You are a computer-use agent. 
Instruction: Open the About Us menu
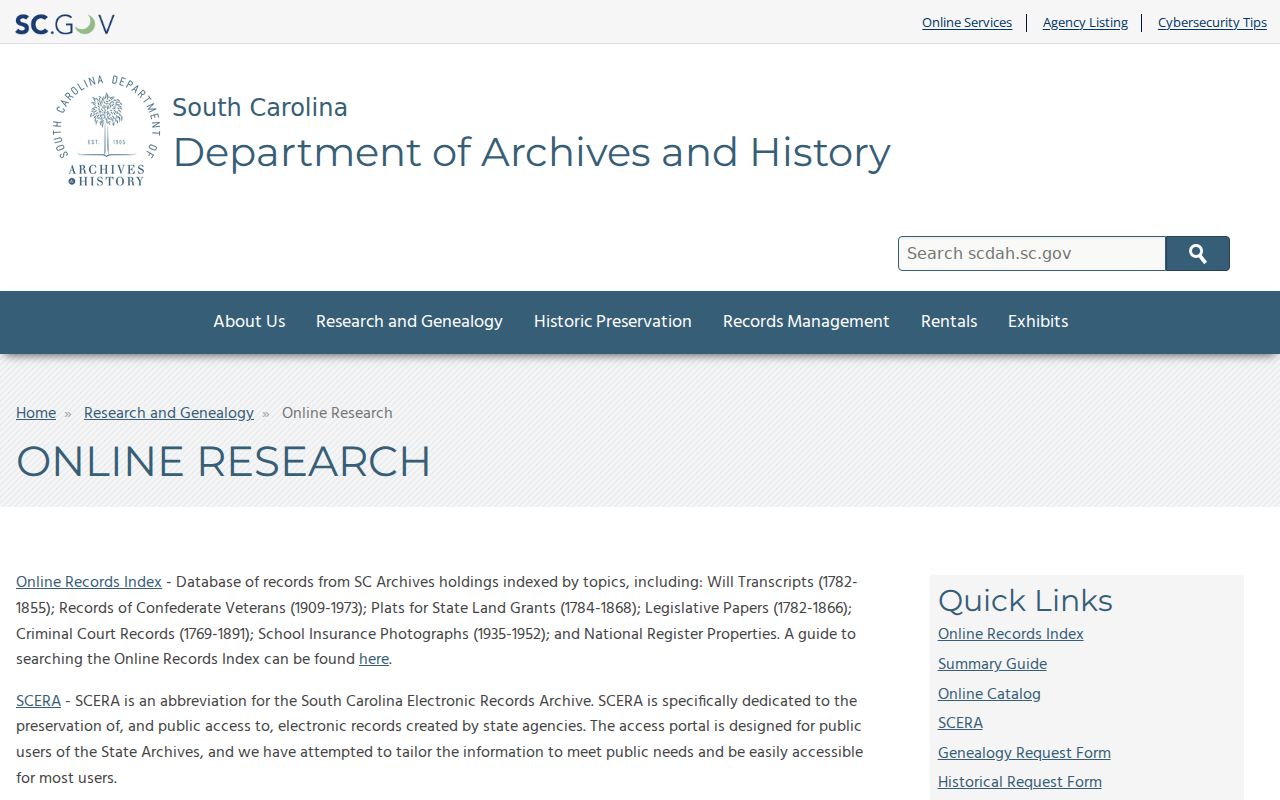click(249, 321)
